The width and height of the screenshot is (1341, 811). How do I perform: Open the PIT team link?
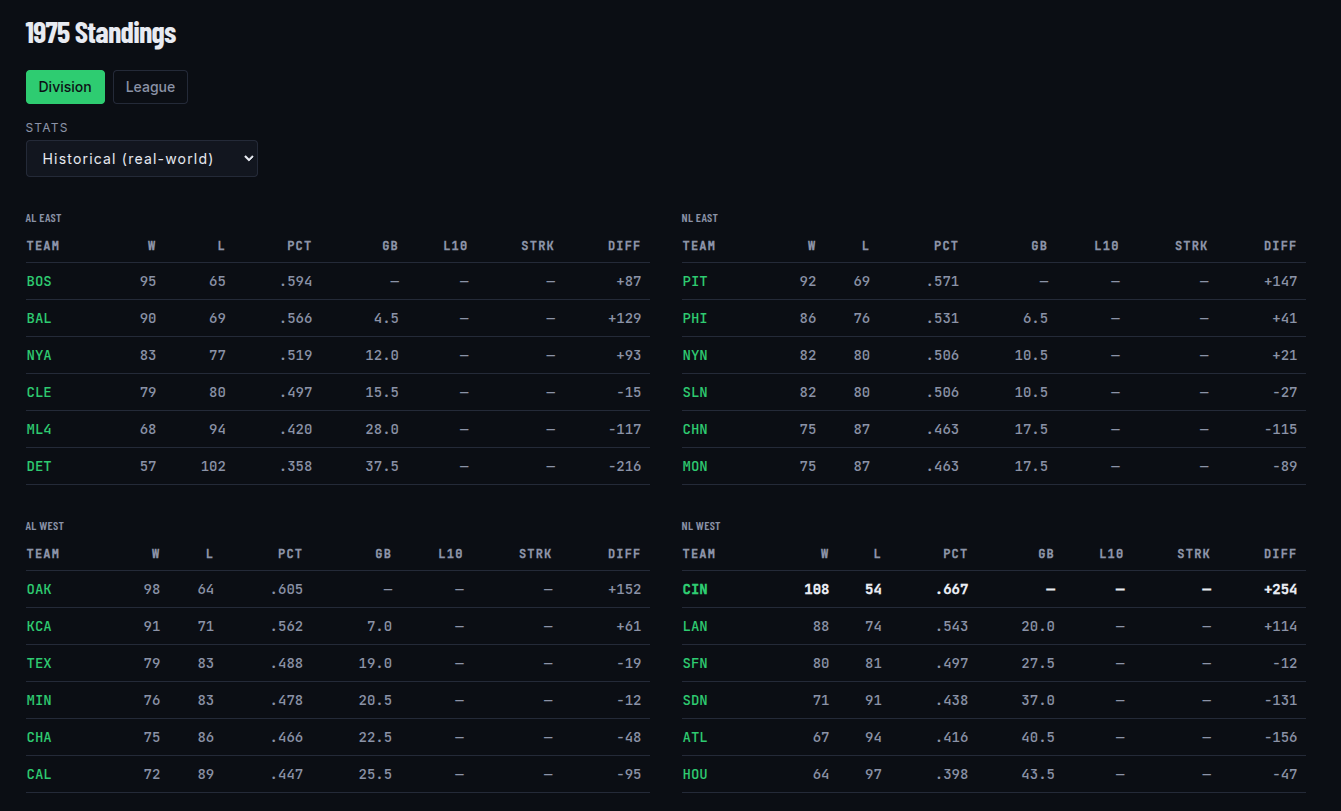(695, 282)
